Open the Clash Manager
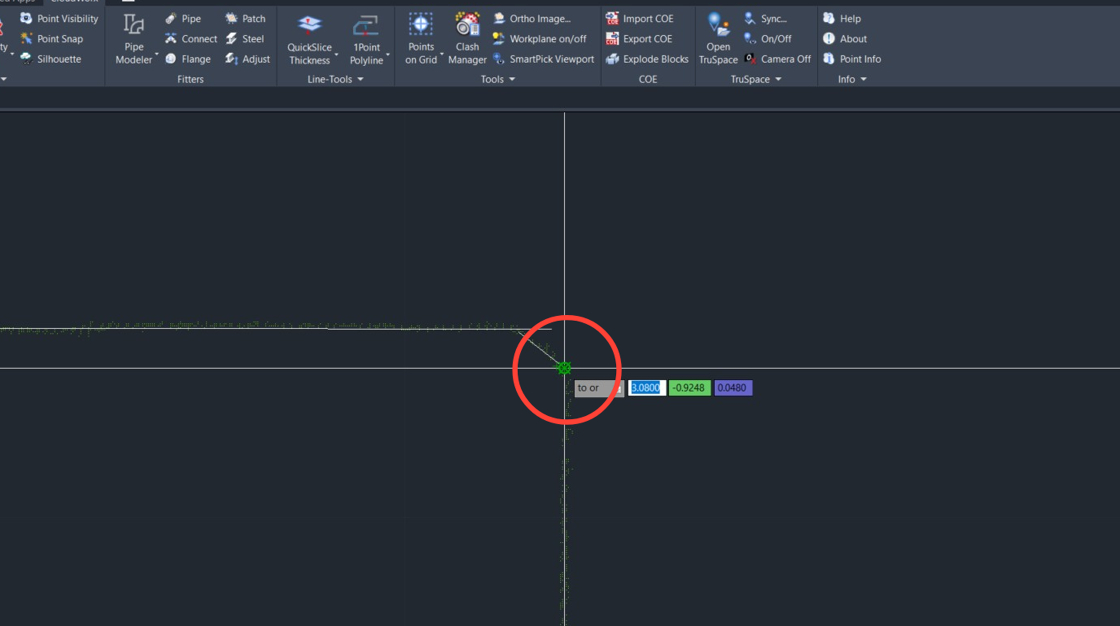The height and width of the screenshot is (626, 1120). click(467, 39)
